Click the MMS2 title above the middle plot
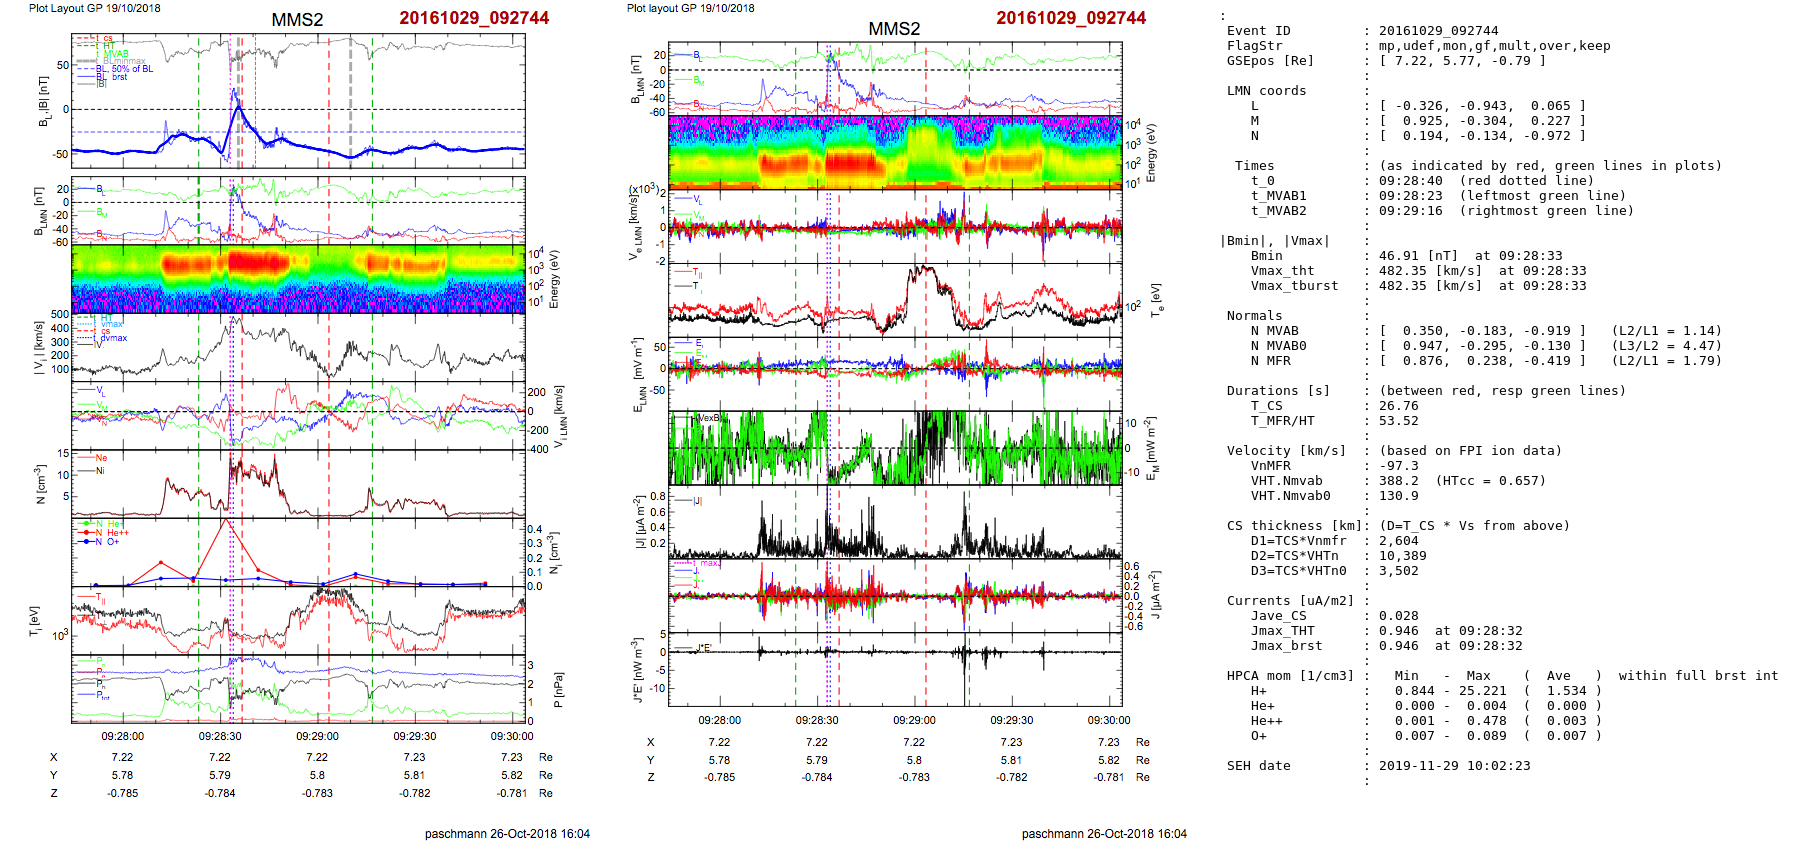 [894, 29]
